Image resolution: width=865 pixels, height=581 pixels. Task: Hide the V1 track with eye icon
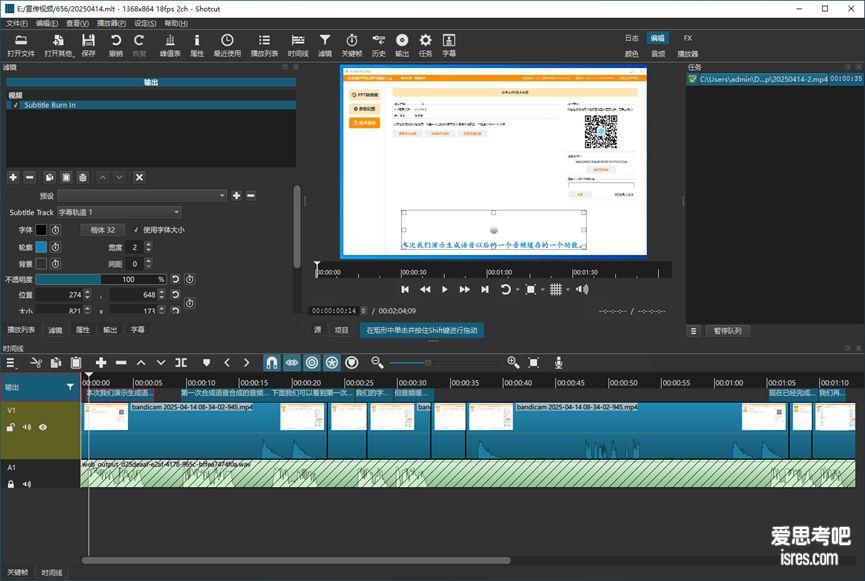[x=42, y=427]
